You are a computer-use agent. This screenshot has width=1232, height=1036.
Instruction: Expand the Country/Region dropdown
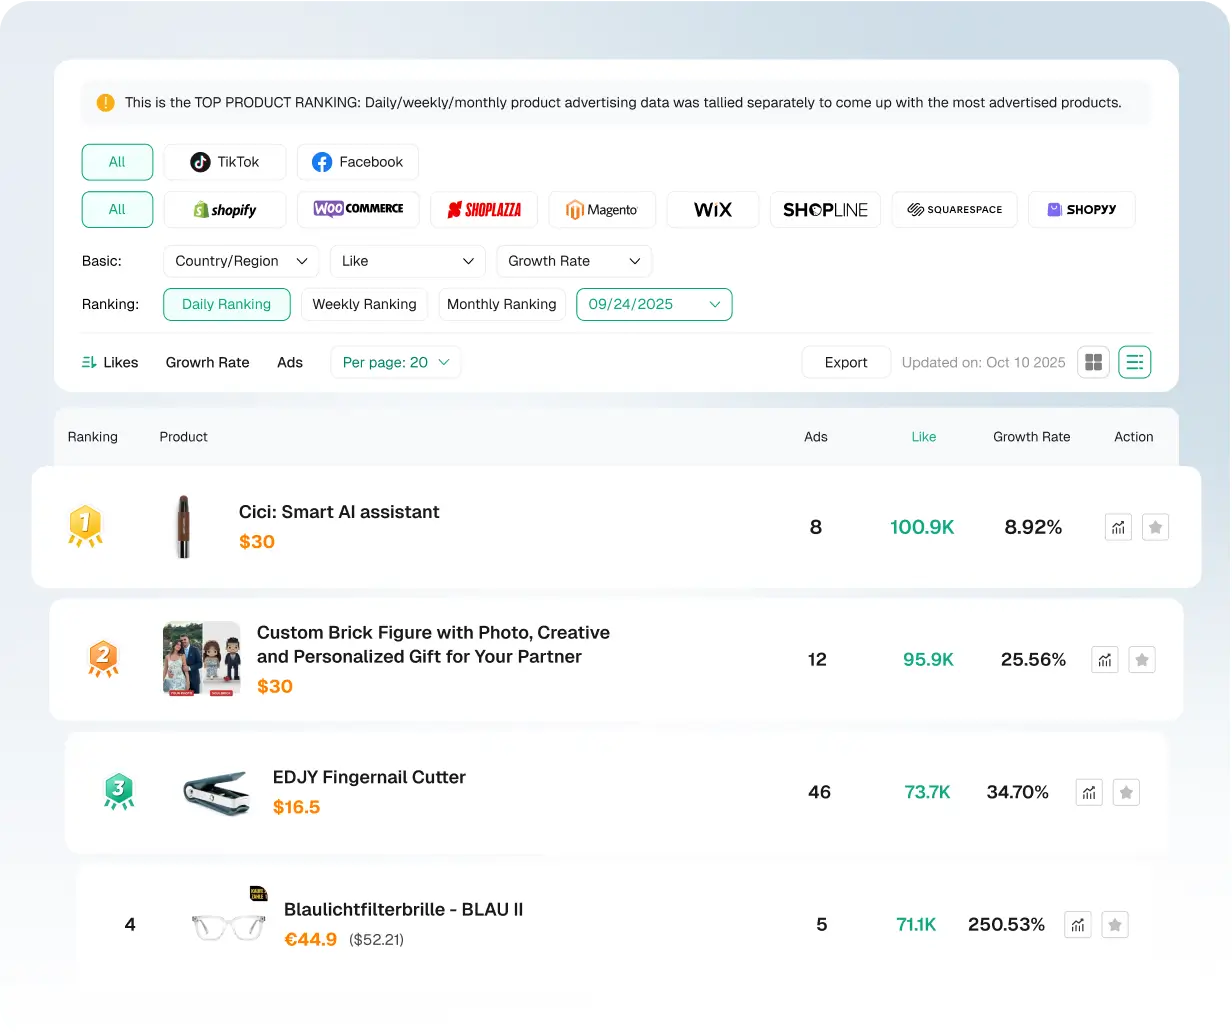241,261
